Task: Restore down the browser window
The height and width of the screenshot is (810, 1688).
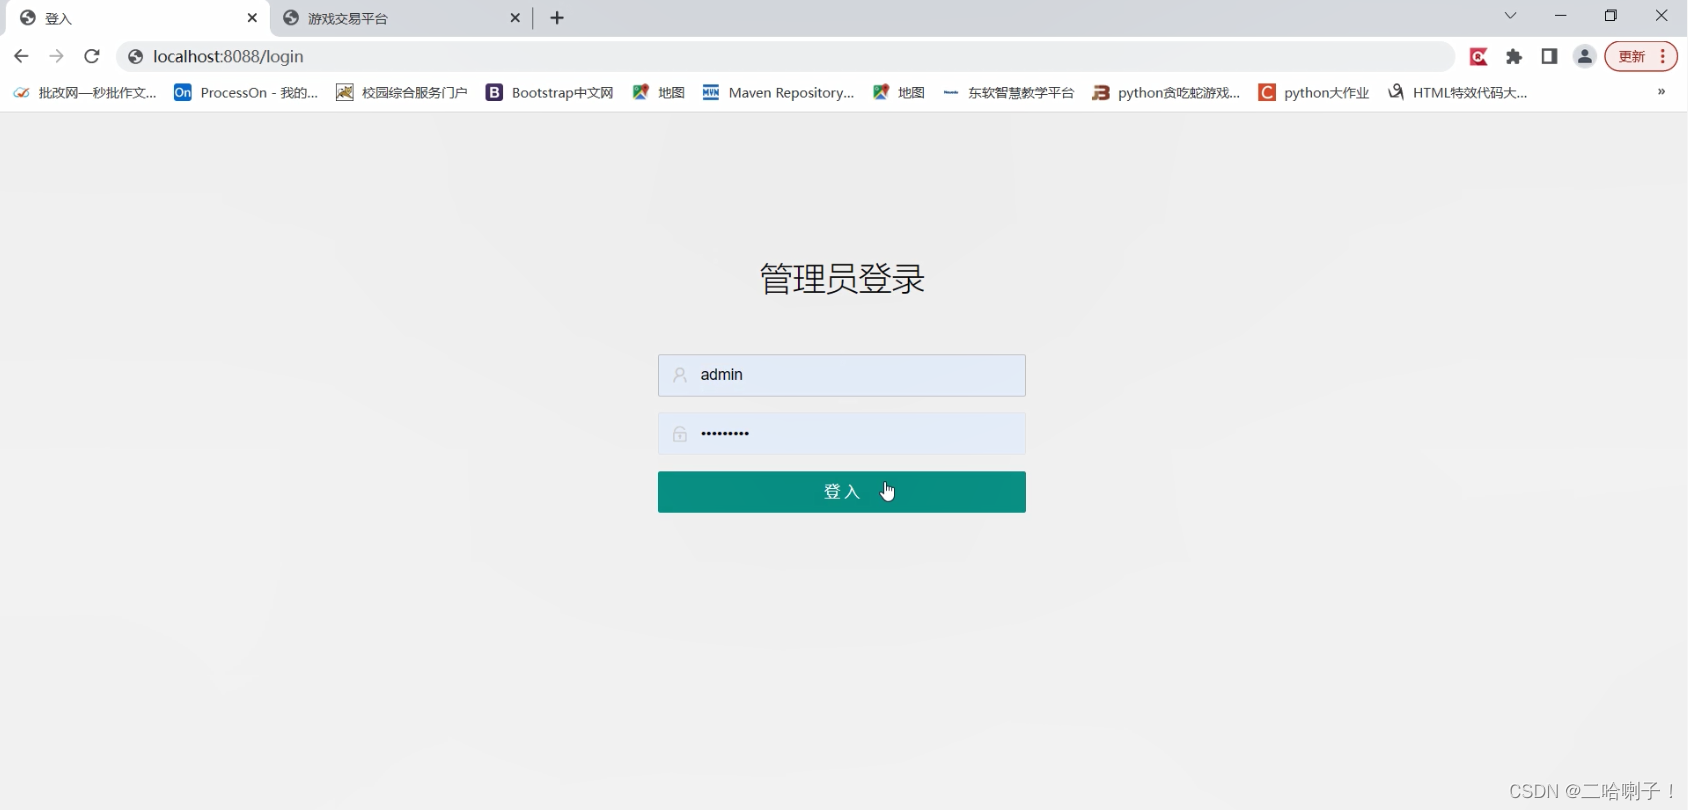Action: [1610, 16]
